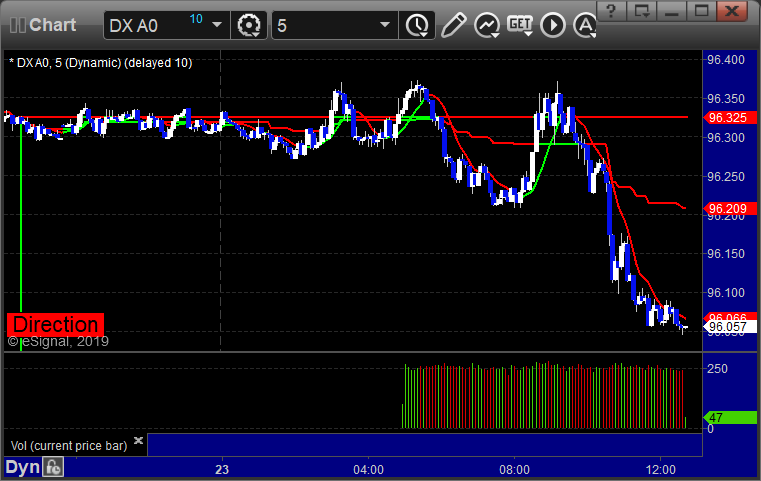Viewport: 761px width, 481px height.
Task: Start bar replay with the play button
Action: click(553, 25)
